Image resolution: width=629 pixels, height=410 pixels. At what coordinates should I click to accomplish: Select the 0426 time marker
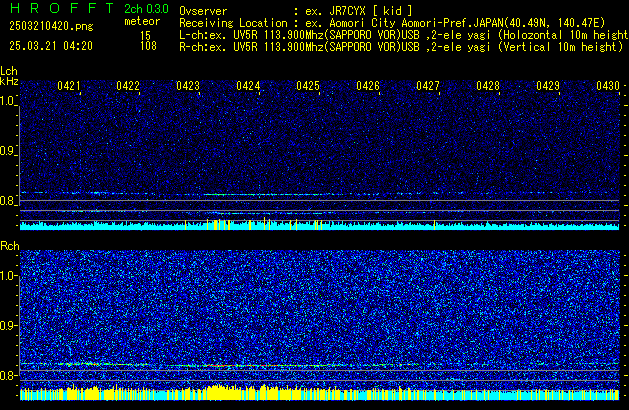point(368,86)
